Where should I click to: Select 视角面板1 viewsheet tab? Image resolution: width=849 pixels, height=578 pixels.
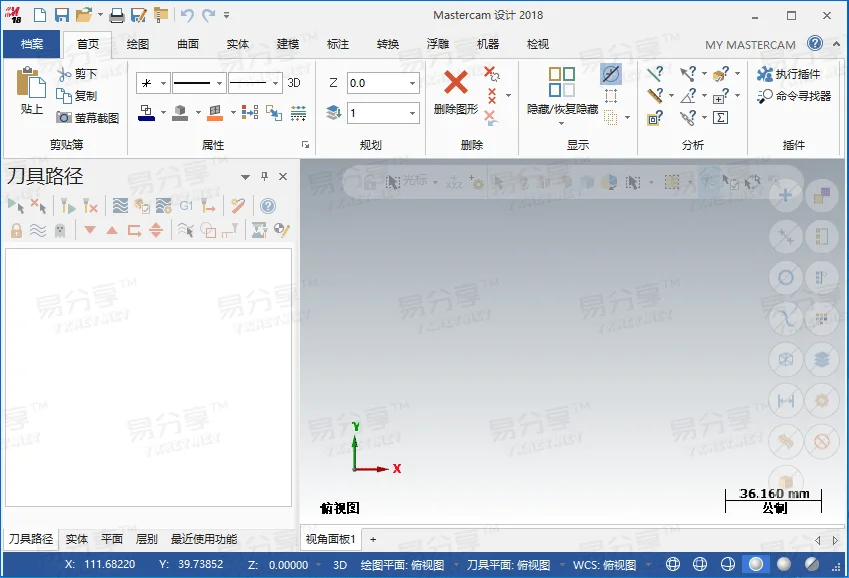(x=330, y=539)
